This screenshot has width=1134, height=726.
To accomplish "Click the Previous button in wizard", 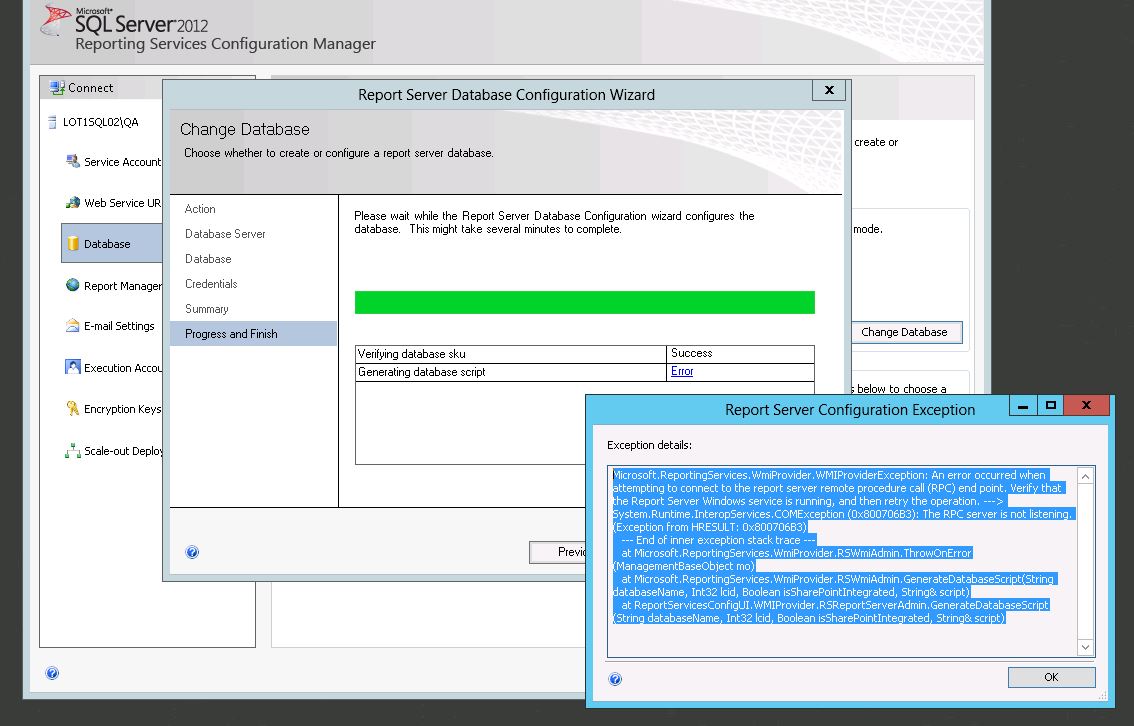I will (558, 552).
